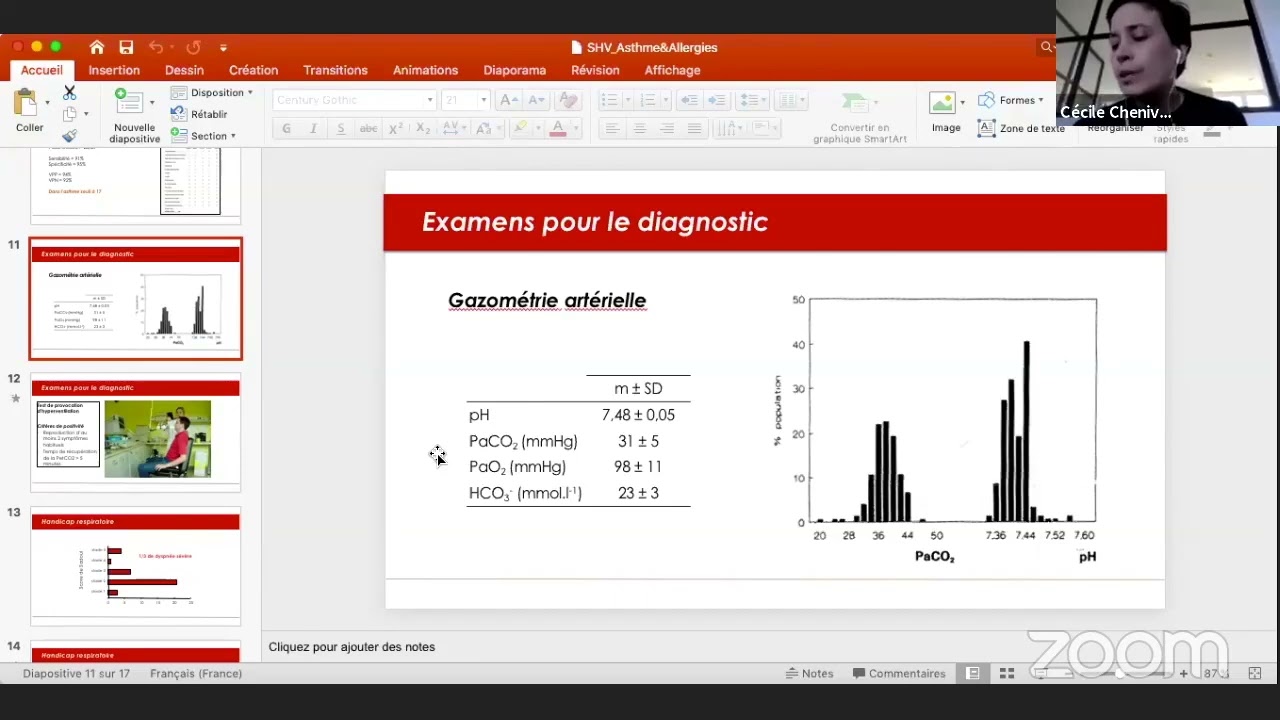The height and width of the screenshot is (720, 1280).
Task: Open the Section dropdown
Action: [203, 136]
